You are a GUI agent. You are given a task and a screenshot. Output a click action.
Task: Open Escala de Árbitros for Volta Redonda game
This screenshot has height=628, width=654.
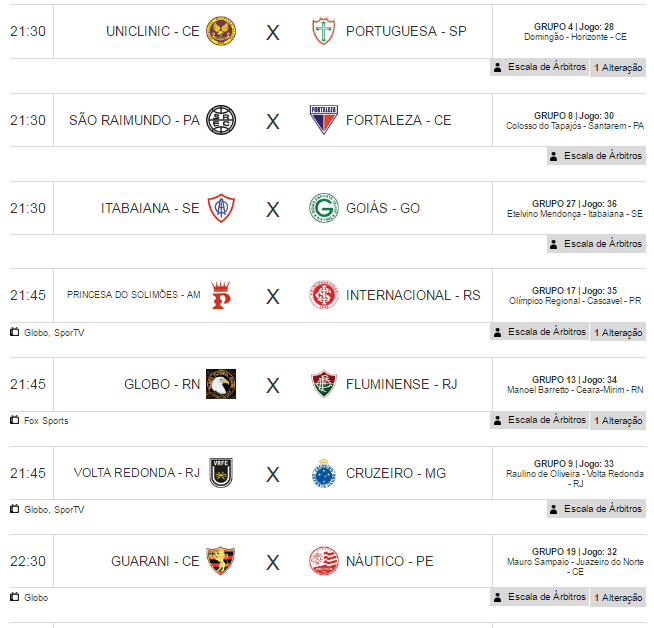[x=596, y=509]
